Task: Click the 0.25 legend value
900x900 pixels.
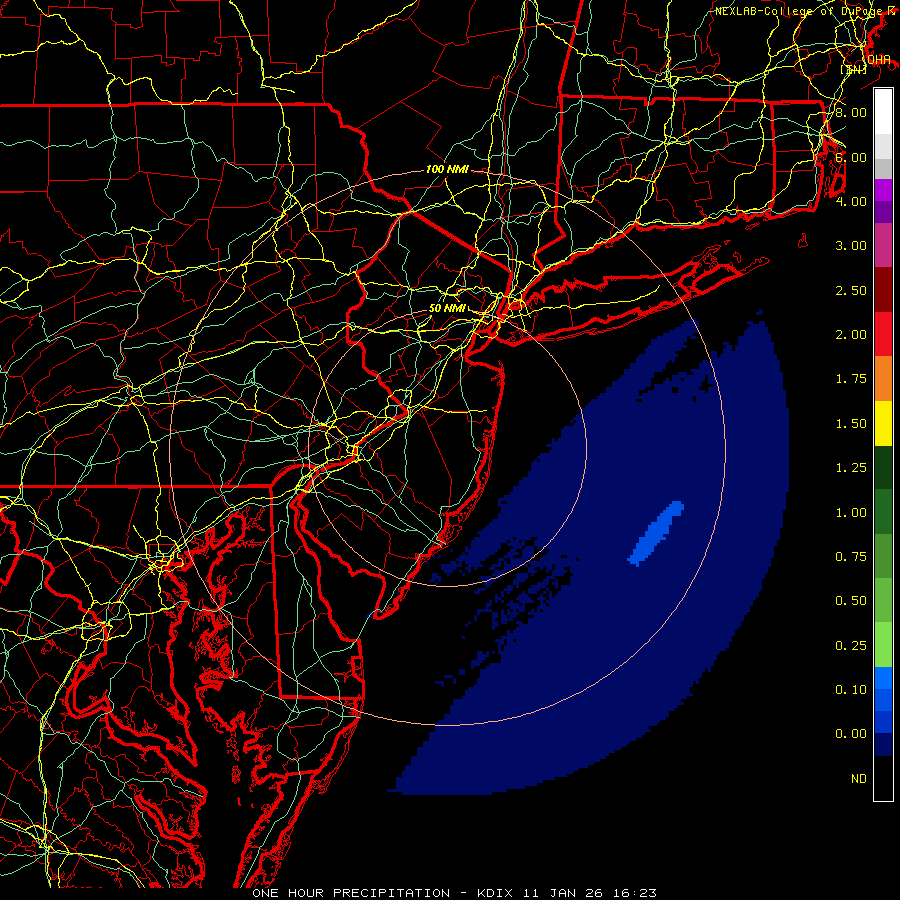Action: coord(851,646)
